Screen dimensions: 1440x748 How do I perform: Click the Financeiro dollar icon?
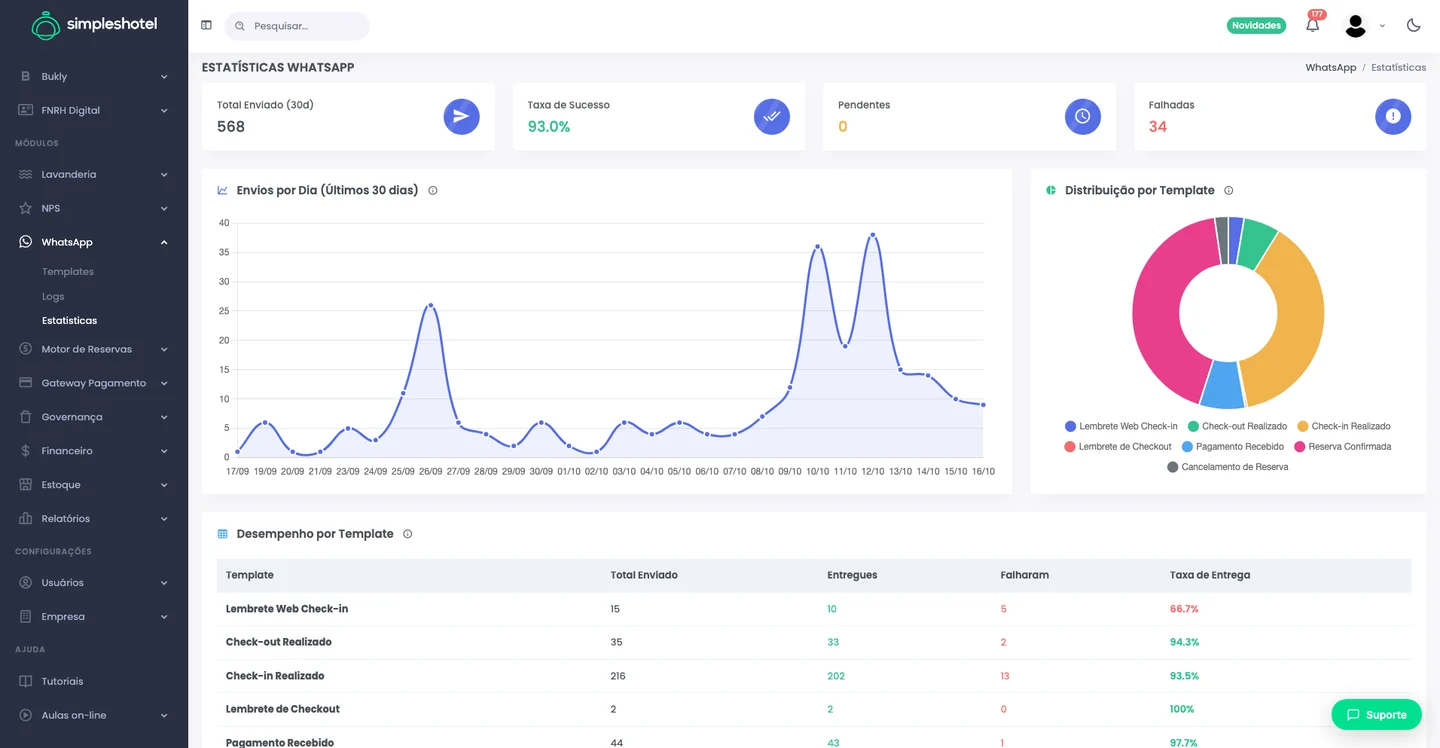(x=26, y=451)
